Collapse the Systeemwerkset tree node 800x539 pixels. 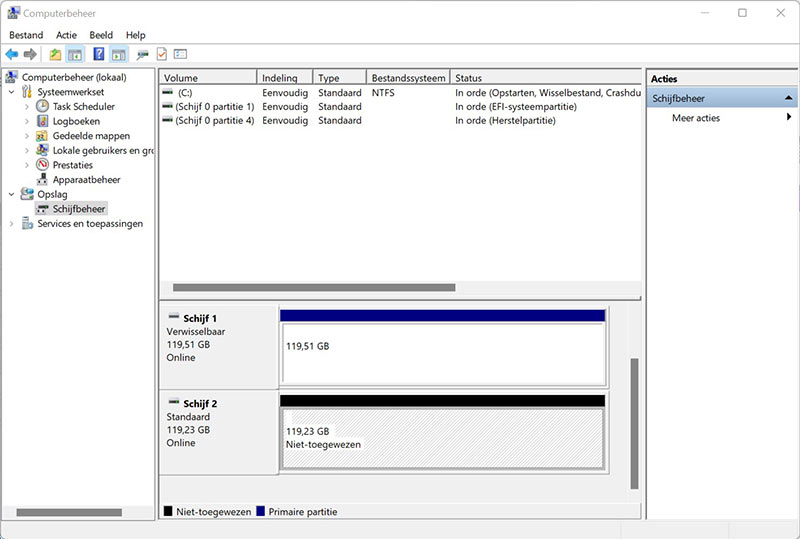12,92
